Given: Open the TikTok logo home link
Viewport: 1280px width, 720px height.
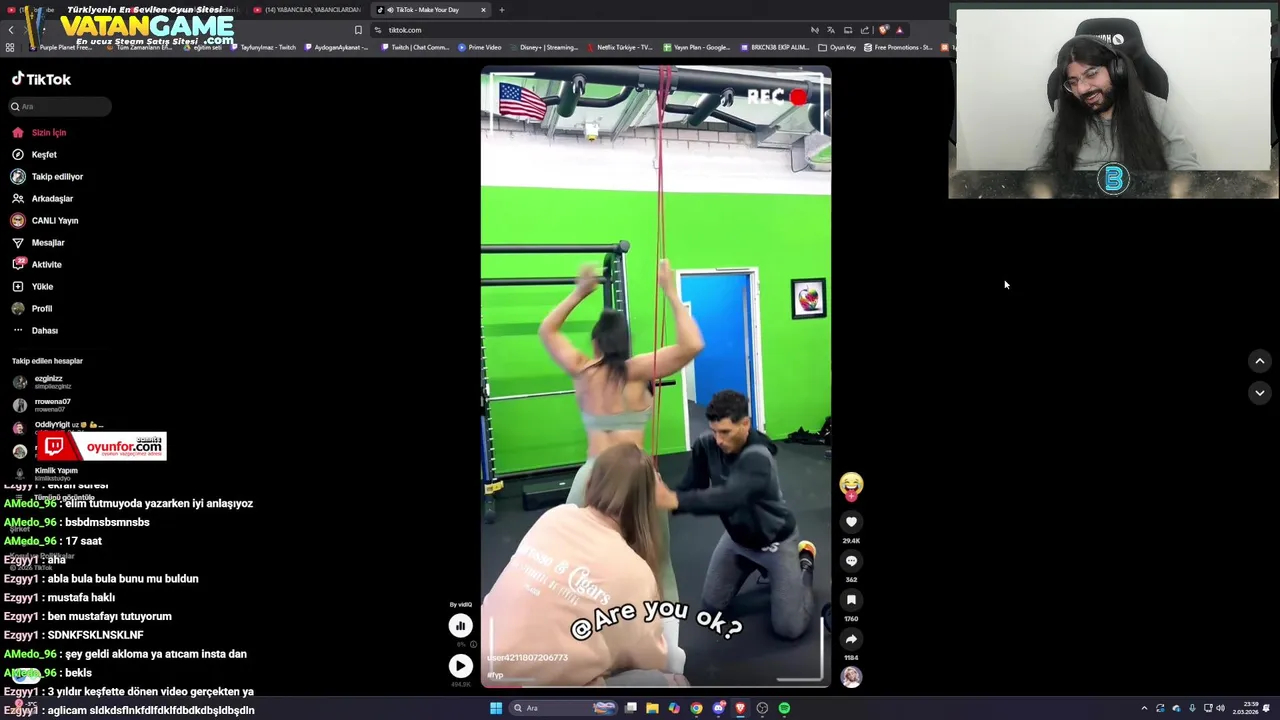Looking at the screenshot, I should point(41,79).
